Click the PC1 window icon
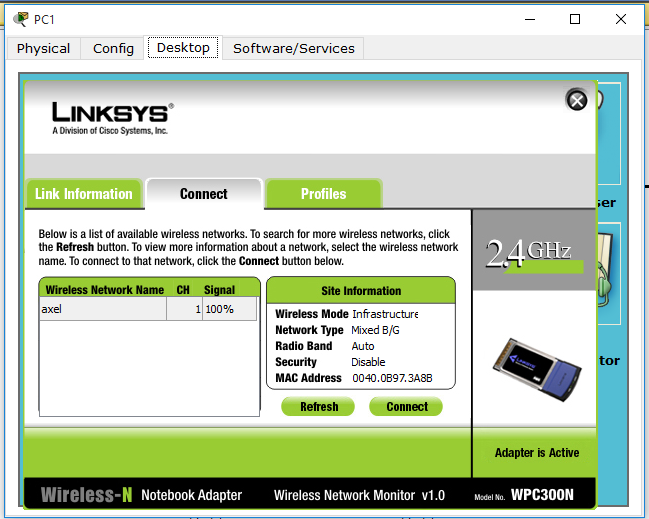Image resolution: width=649 pixels, height=519 pixels. point(20,19)
